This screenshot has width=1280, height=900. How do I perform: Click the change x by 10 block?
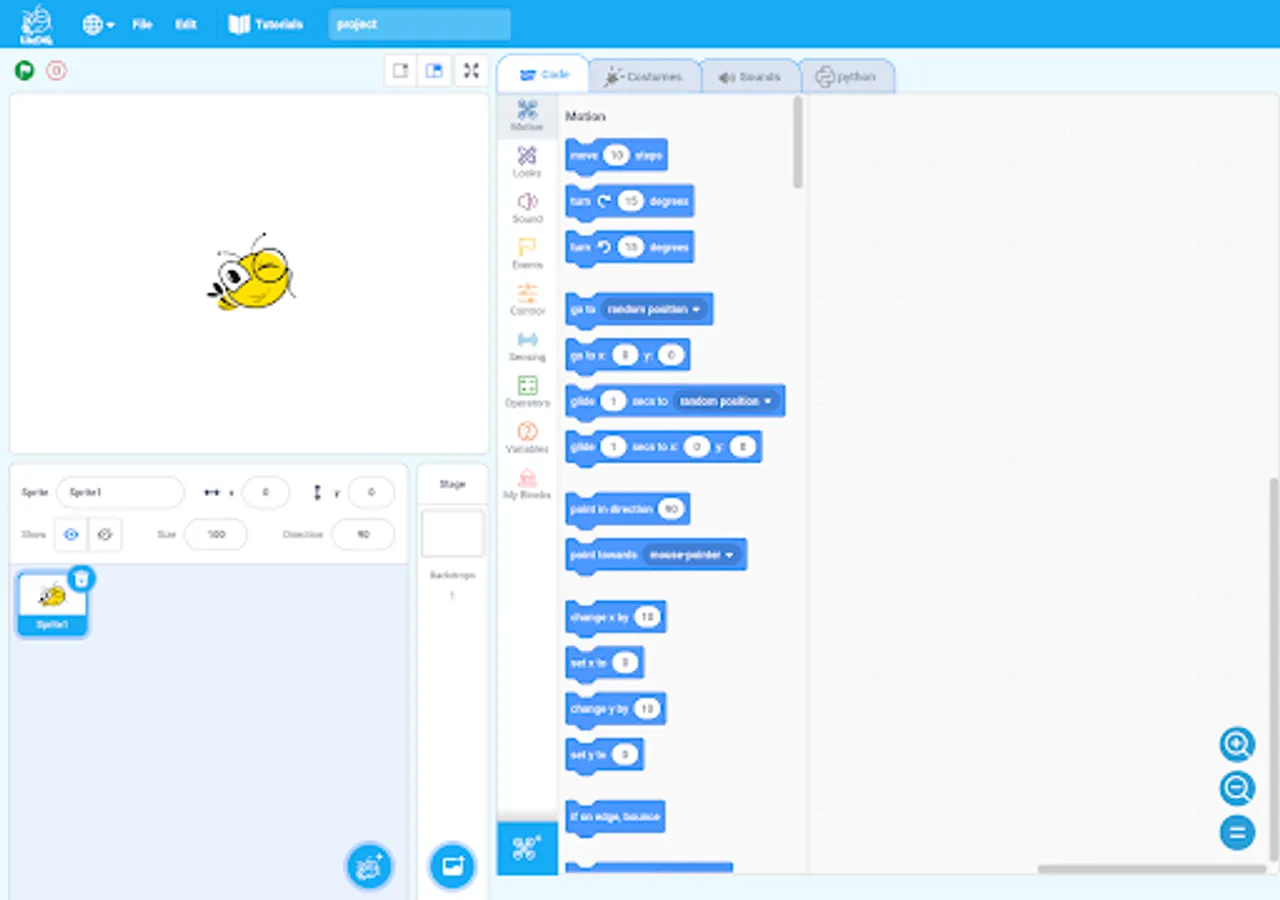[615, 618]
